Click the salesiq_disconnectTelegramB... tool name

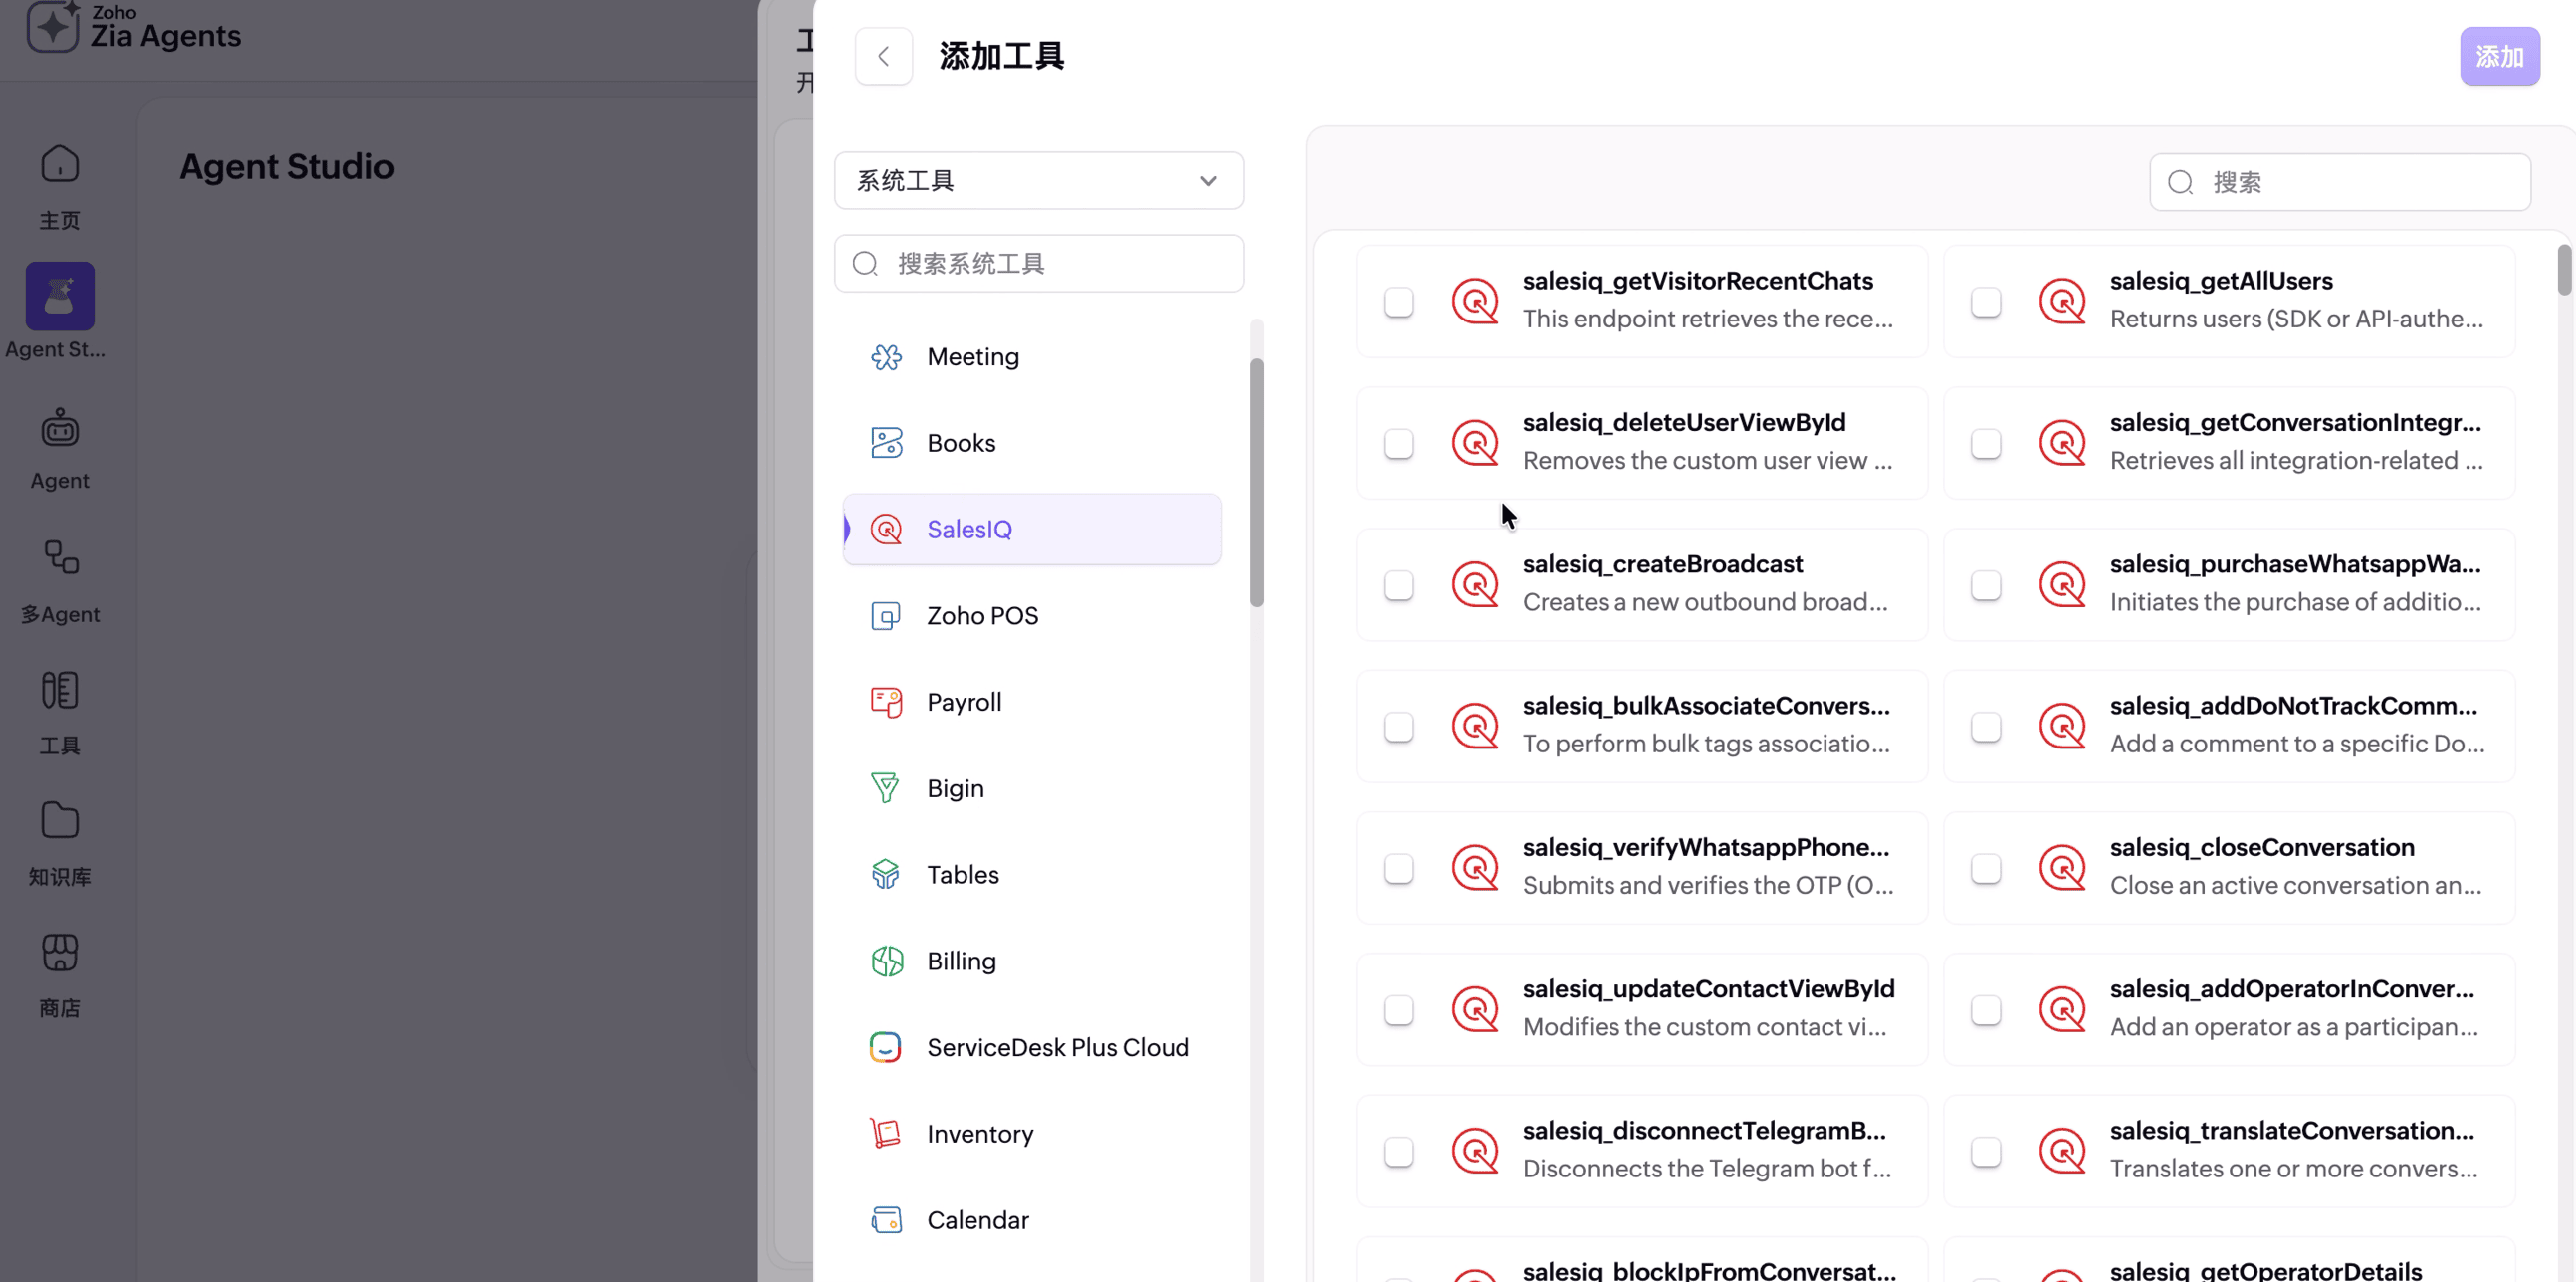pyautogui.click(x=1704, y=1130)
